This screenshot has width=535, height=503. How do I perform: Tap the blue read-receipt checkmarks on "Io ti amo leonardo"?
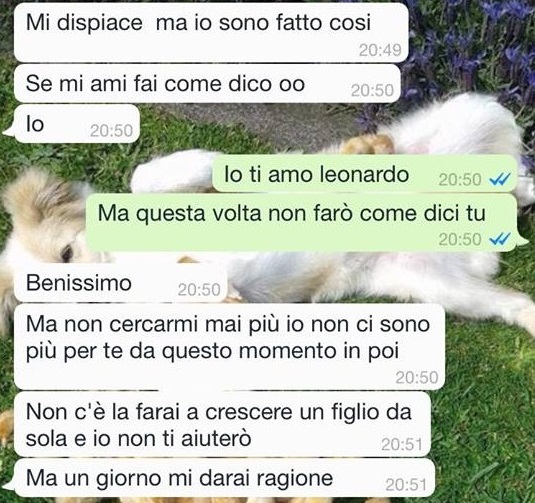(500, 178)
